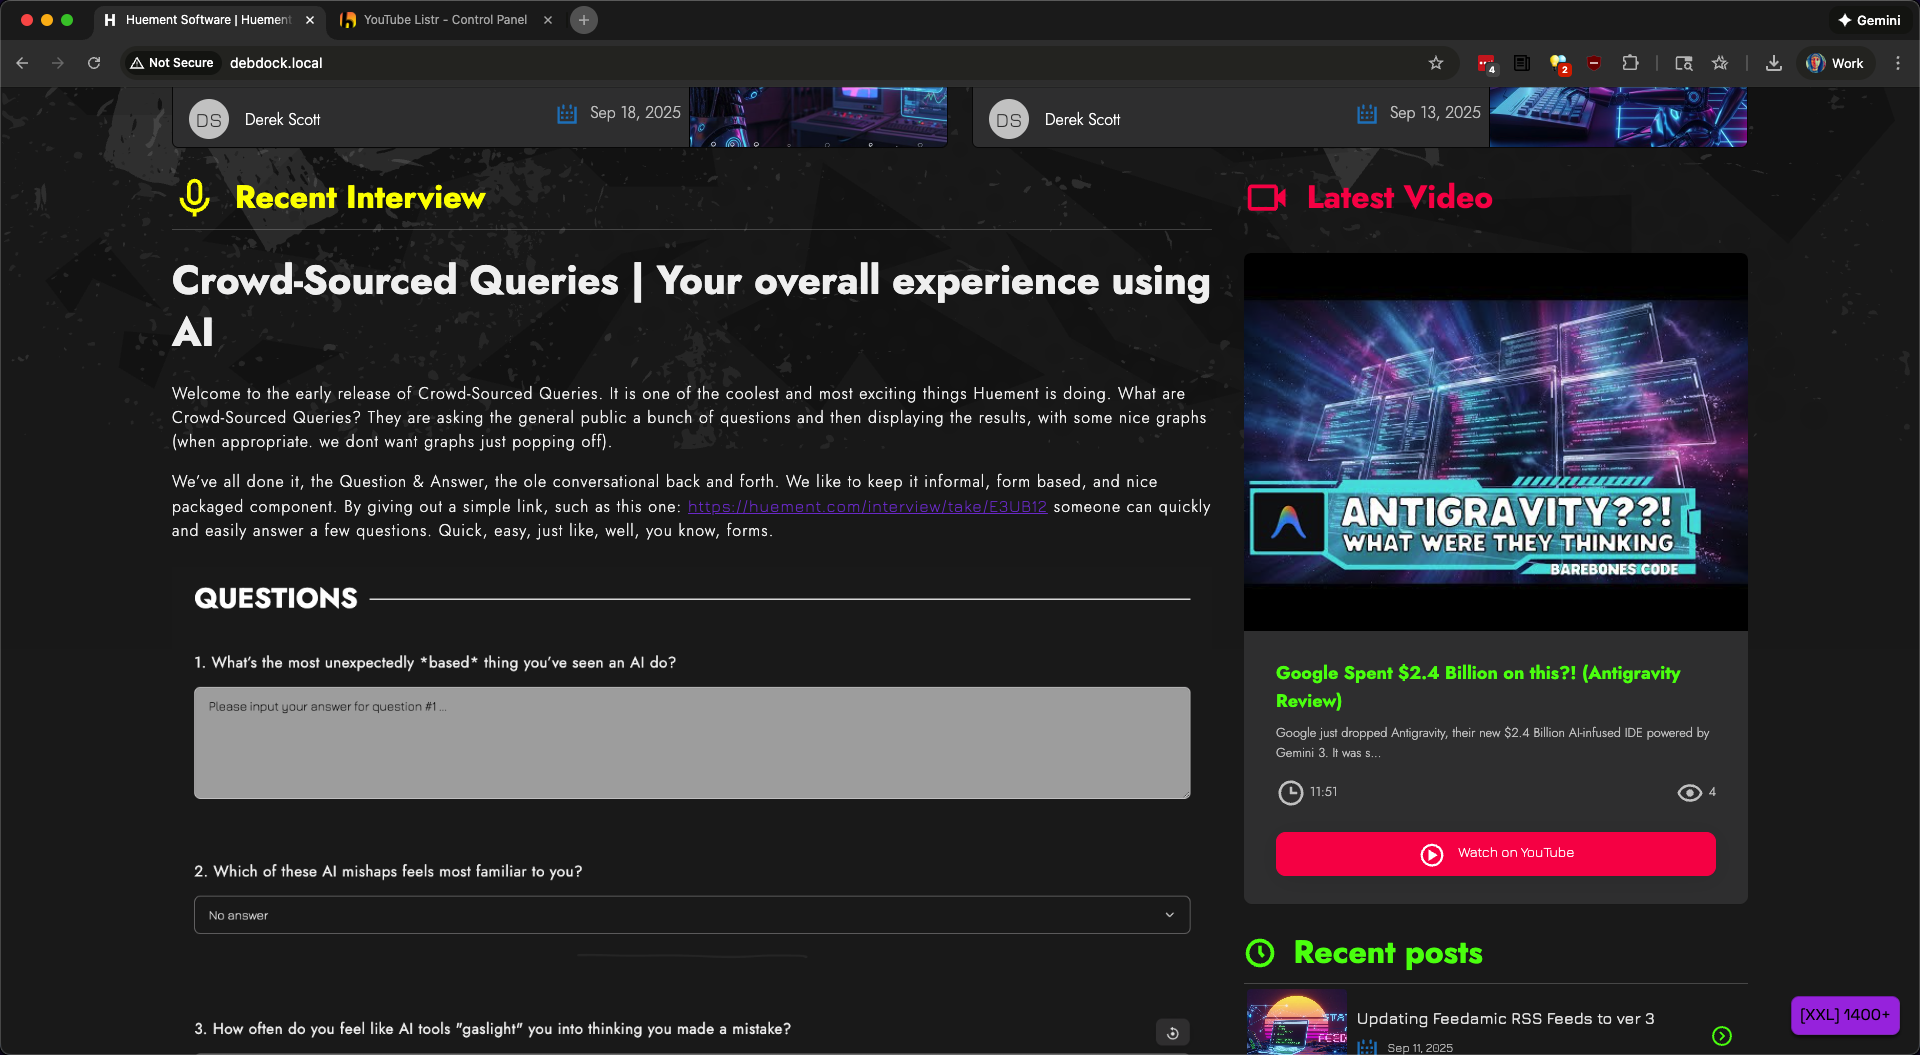Open the extension icon with badge 2
The height and width of the screenshot is (1055, 1920).
(1558, 63)
